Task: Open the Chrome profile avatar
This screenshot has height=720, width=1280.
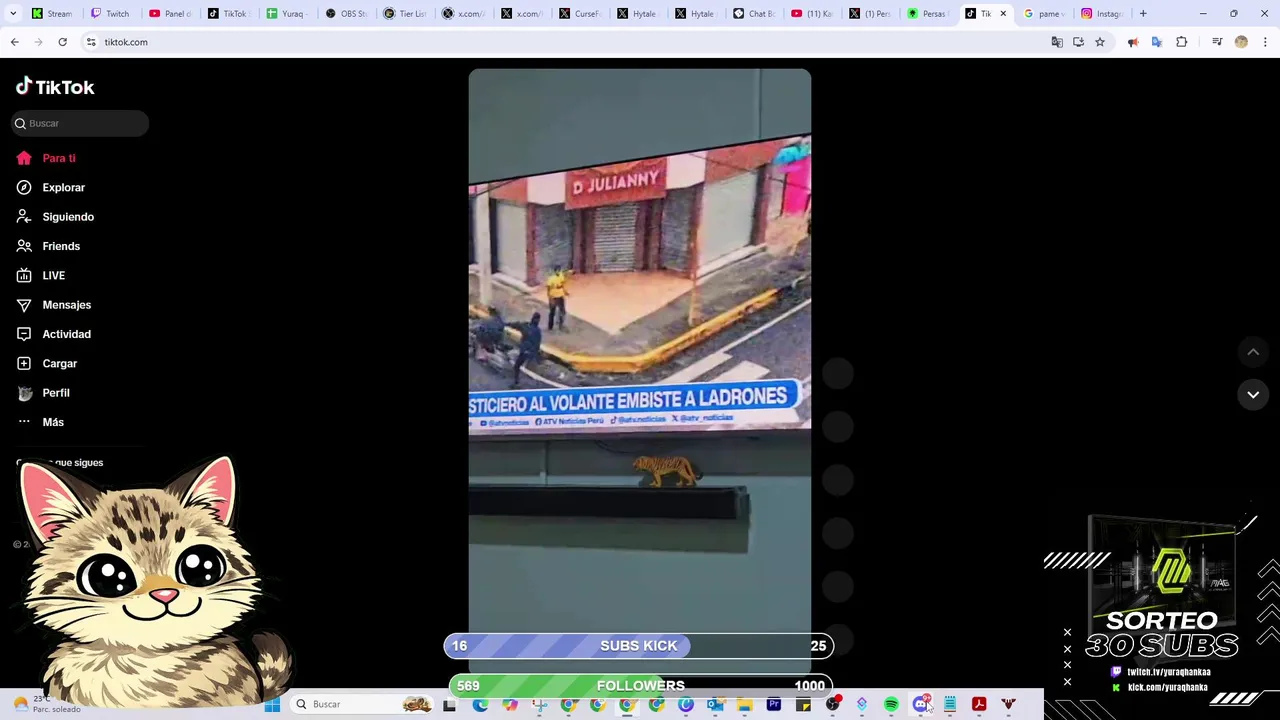Action: (1241, 42)
